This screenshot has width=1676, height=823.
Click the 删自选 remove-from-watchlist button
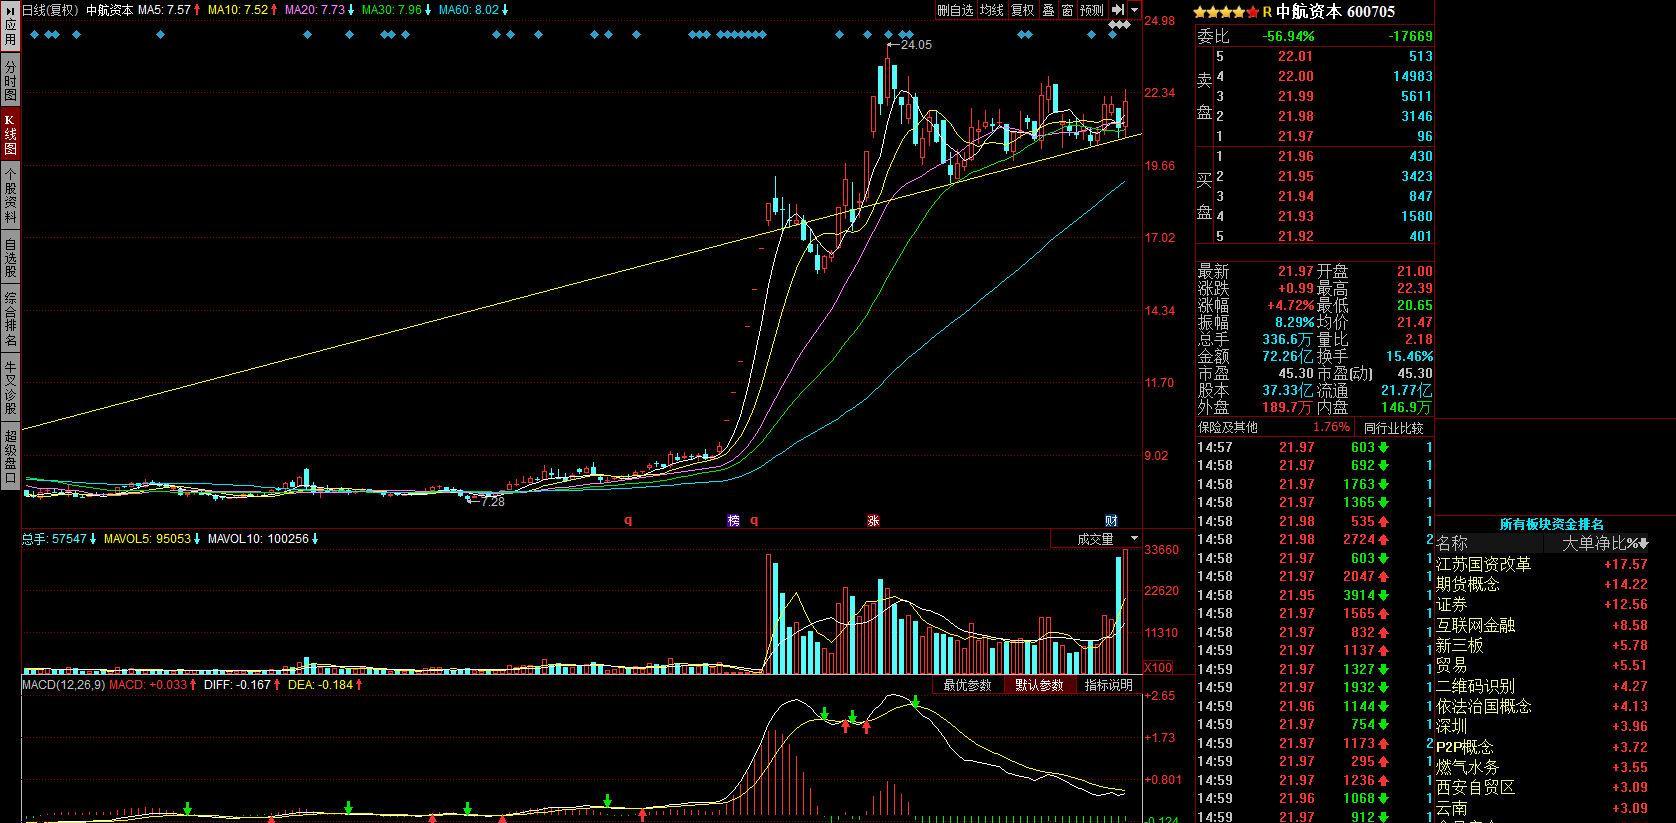(955, 10)
